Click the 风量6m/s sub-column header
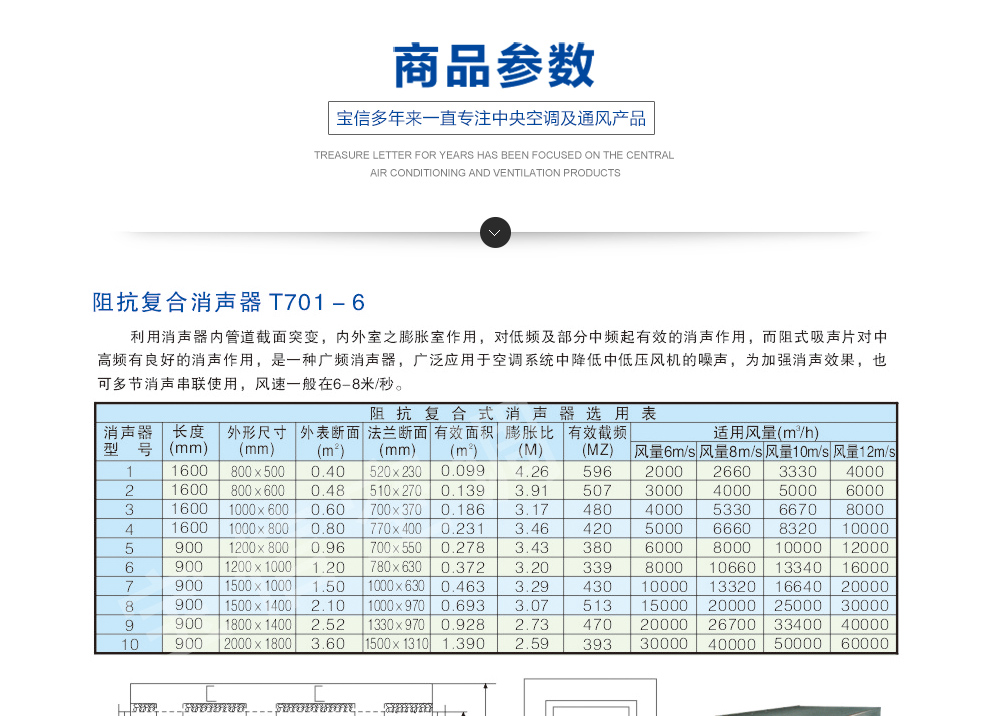Image resolution: width=1000 pixels, height=716 pixels. pyautogui.click(x=664, y=452)
